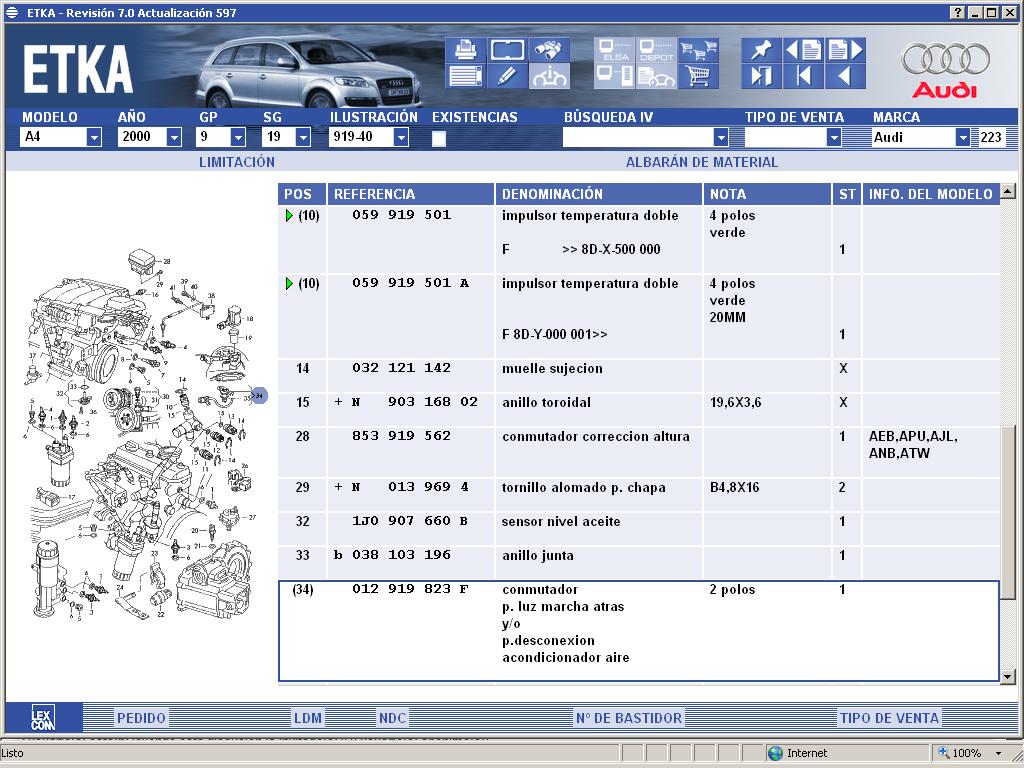
Task: Click the NOTA column header
Action: [767, 194]
